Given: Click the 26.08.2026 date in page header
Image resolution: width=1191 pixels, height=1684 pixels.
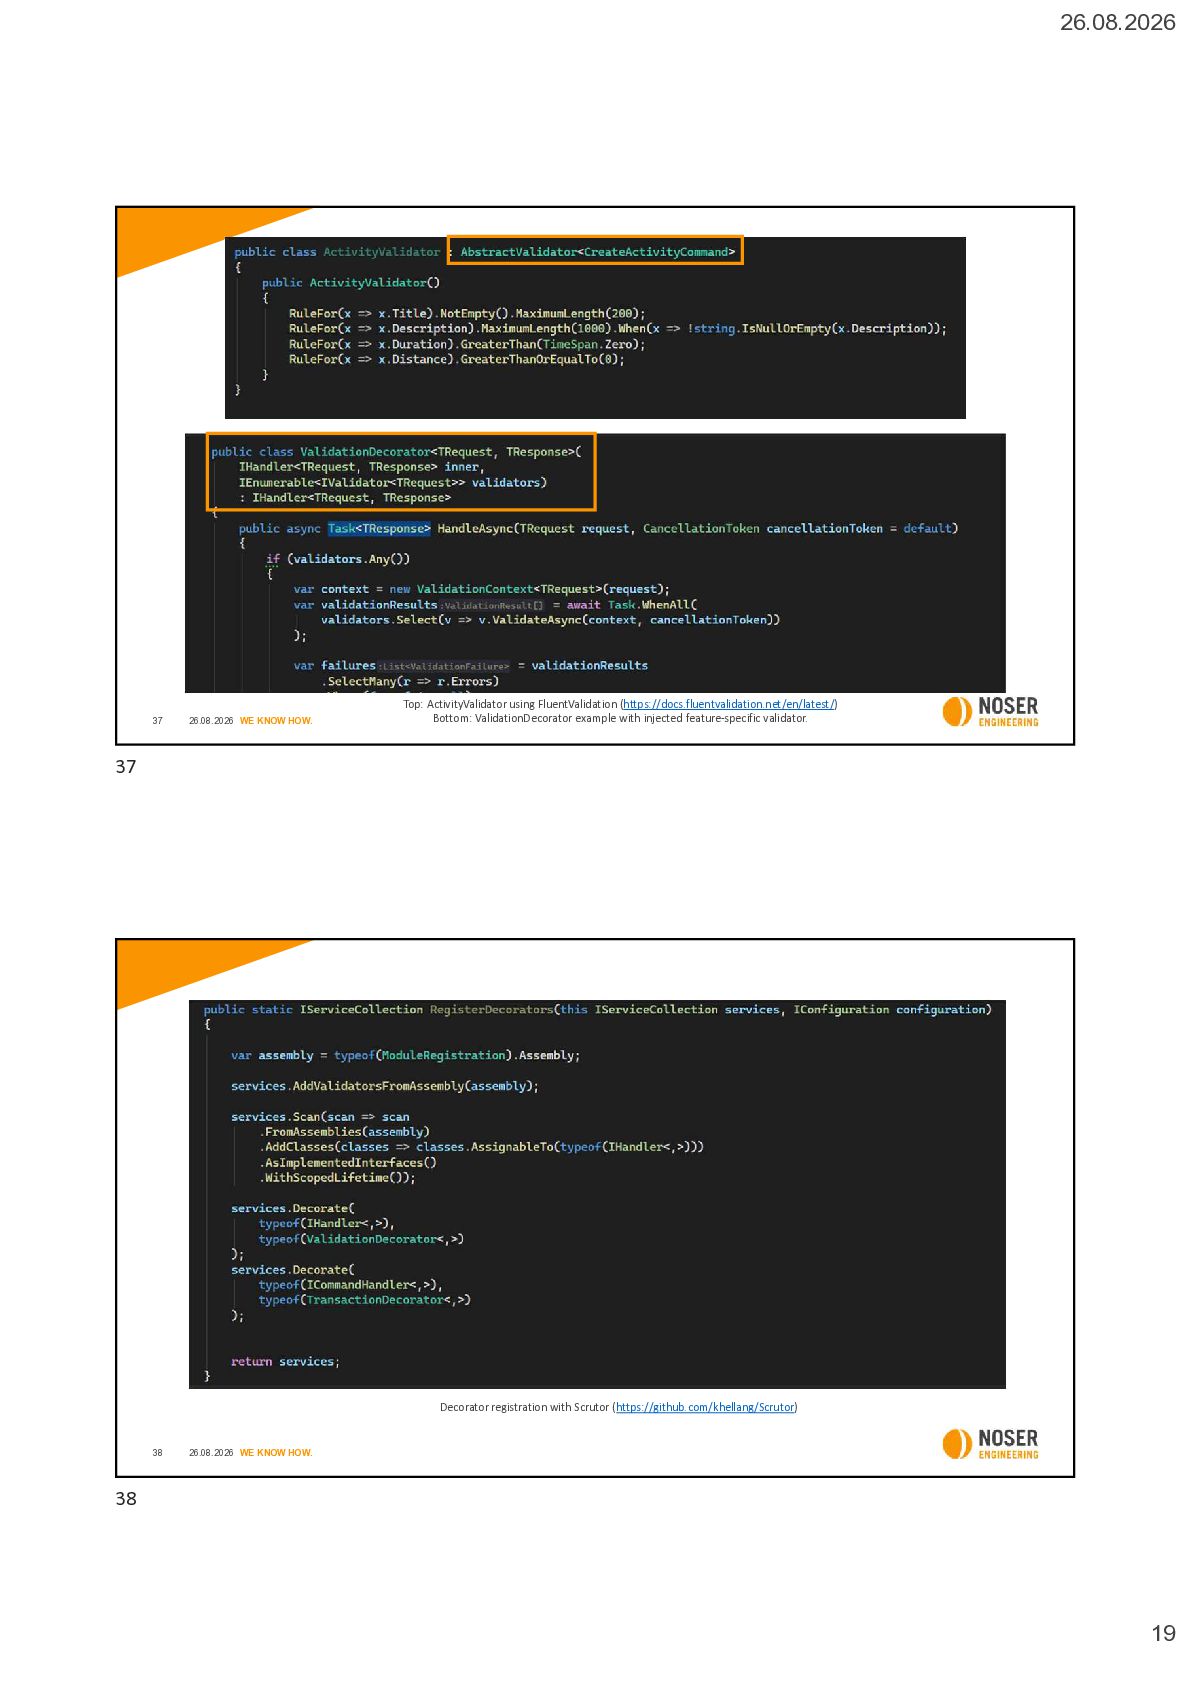Looking at the screenshot, I should coord(1117,22).
